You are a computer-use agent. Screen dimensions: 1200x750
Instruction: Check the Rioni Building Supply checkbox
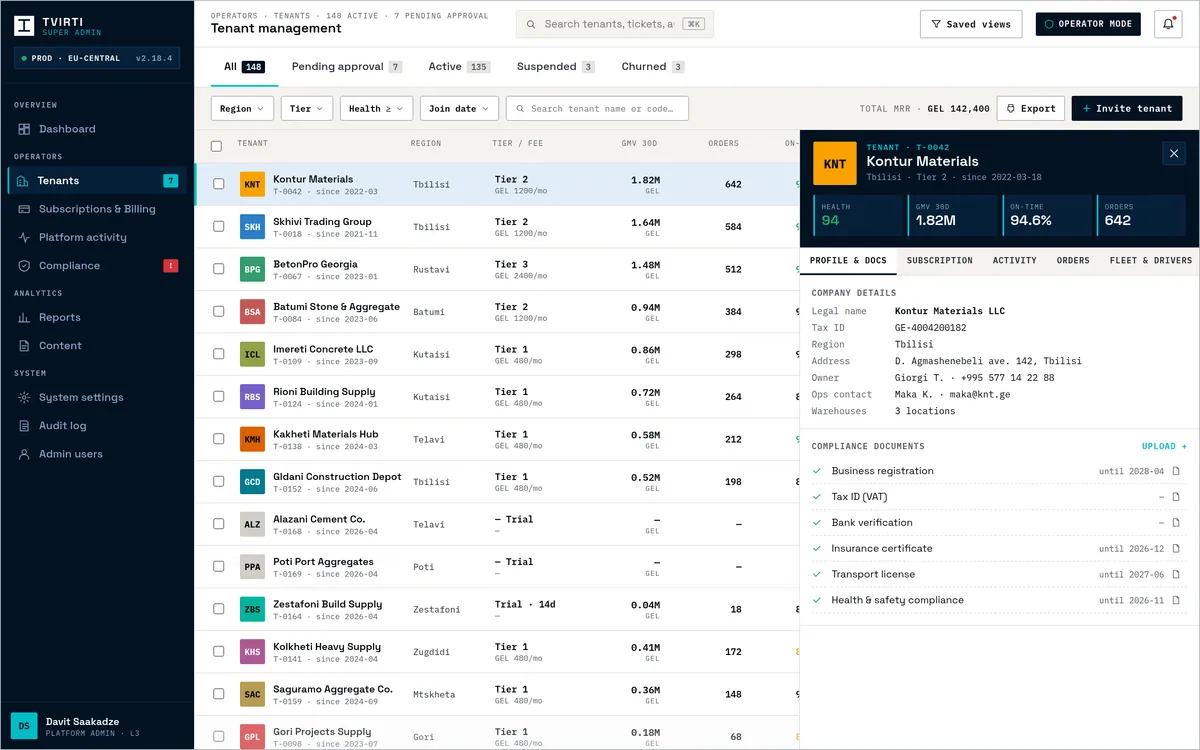coord(218,397)
